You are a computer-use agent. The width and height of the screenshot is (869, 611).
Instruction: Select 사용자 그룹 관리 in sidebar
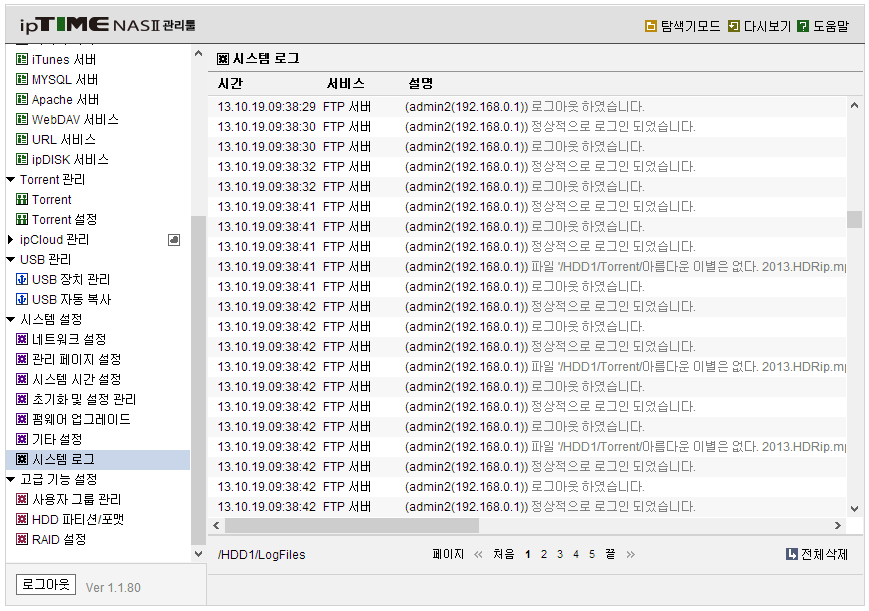[x=76, y=500]
